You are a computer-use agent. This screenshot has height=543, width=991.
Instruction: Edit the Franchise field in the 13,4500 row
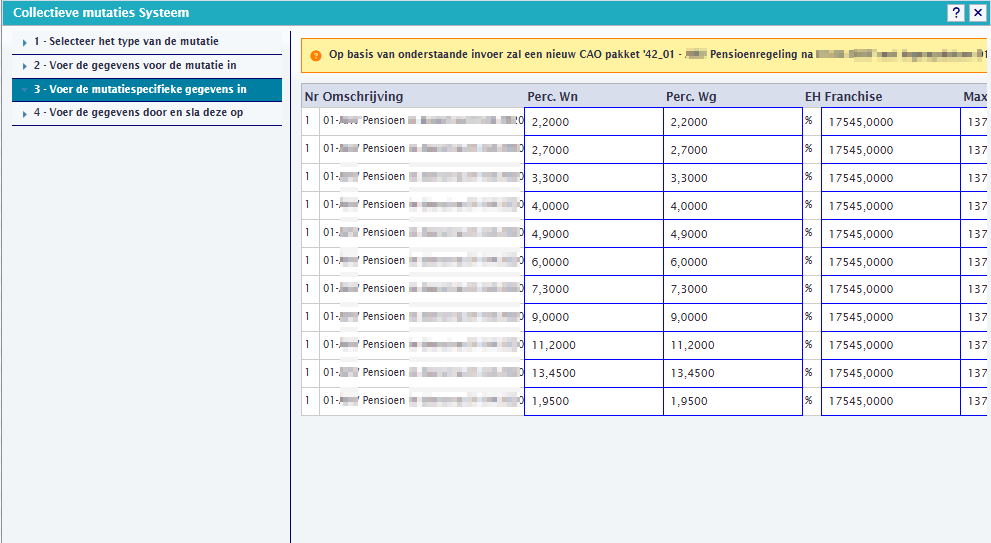891,373
